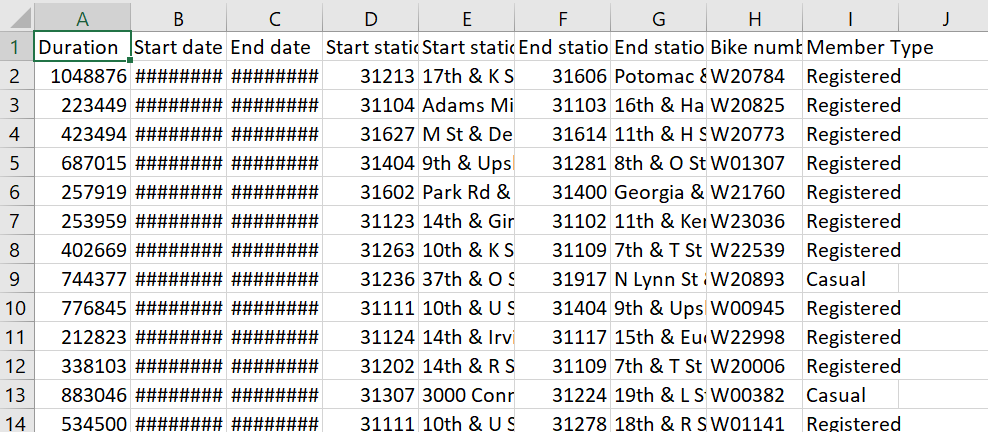Select column A header

pos(82,16)
